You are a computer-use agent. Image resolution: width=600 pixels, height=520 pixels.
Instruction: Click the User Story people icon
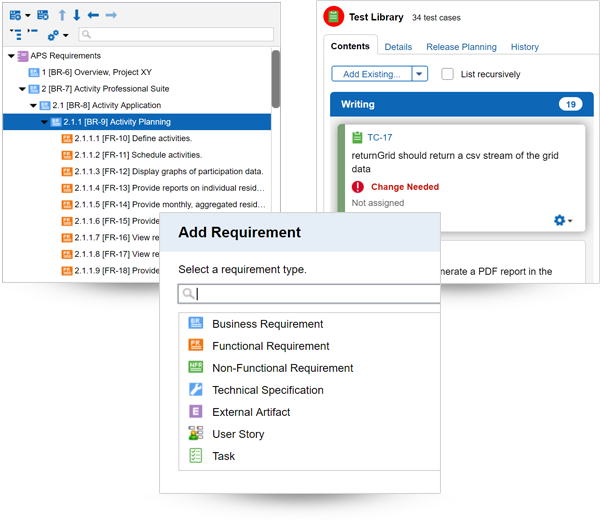coord(196,433)
